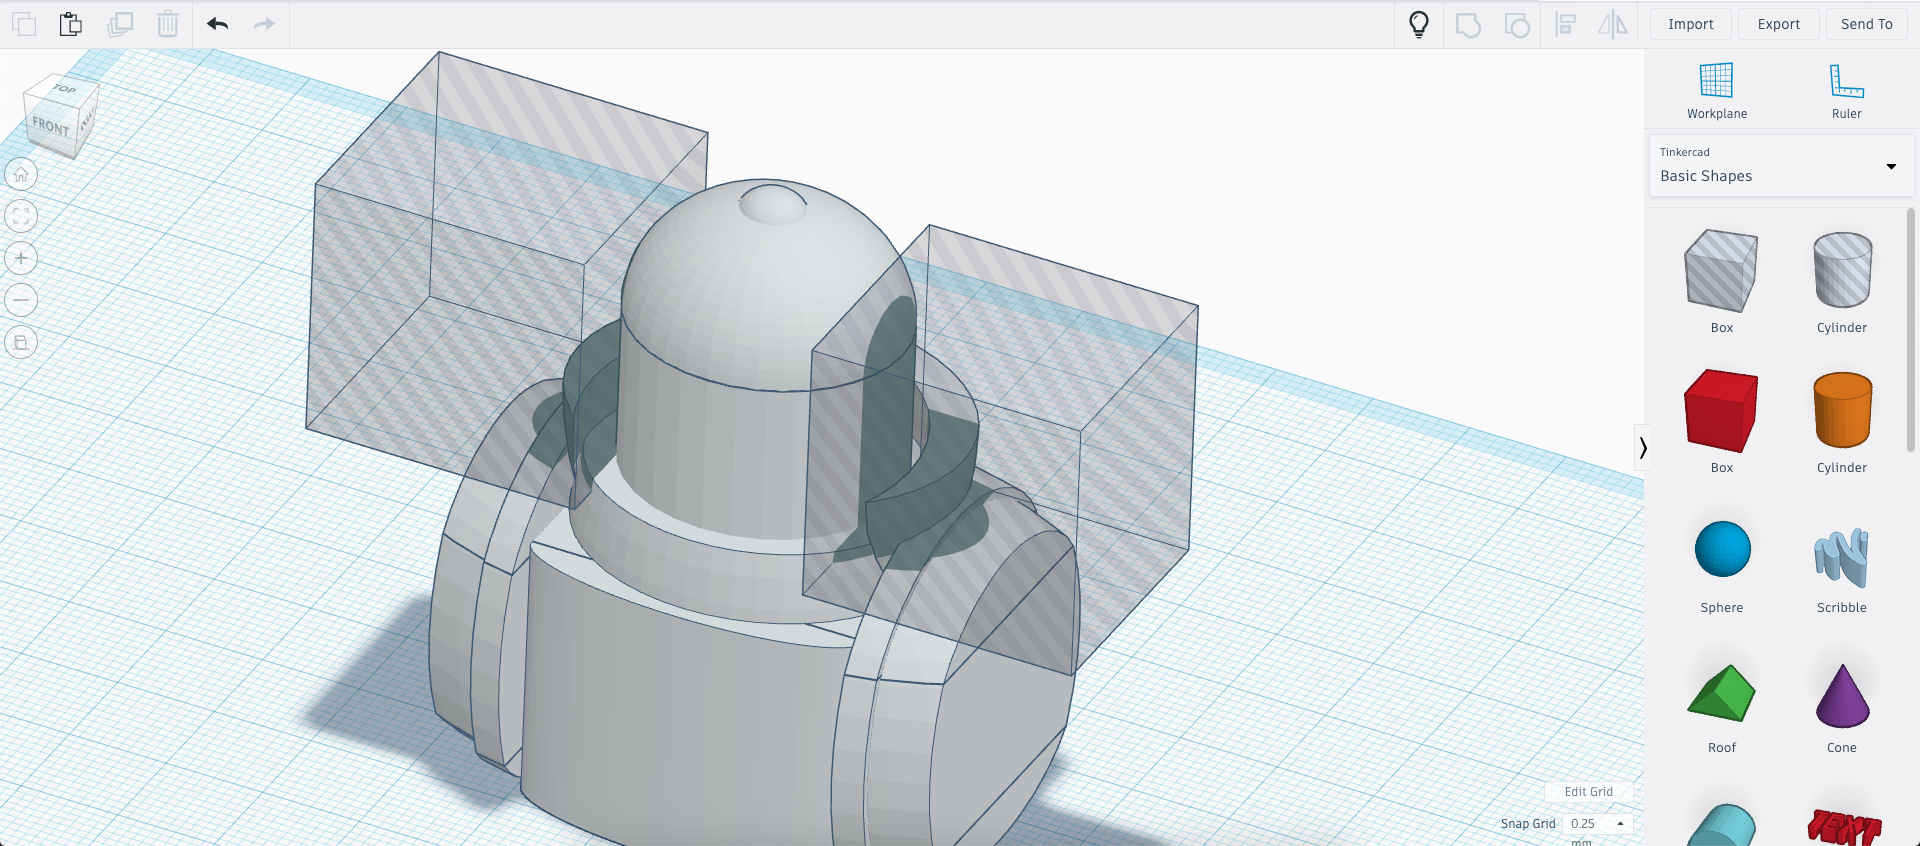Screen dimensions: 1920x846
Task: Toggle Show All lightbulb icon
Action: click(x=1418, y=24)
